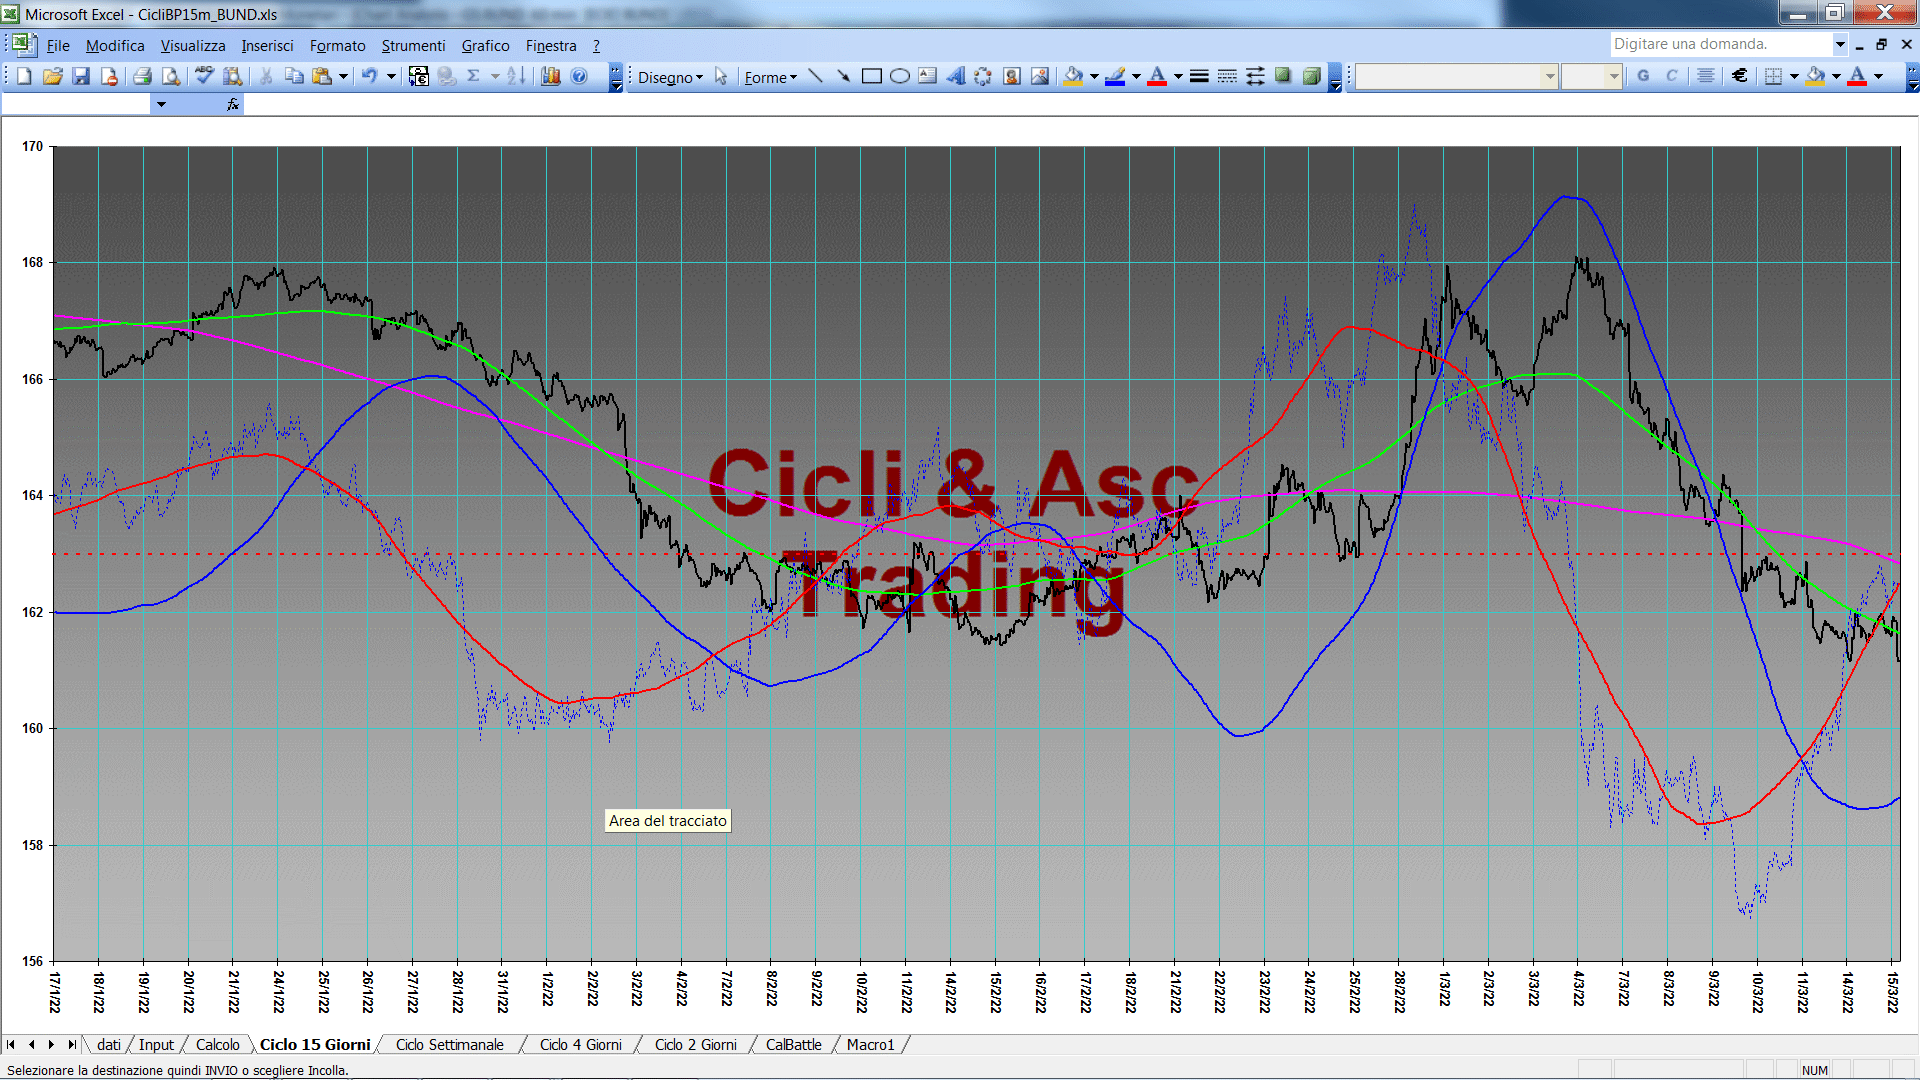Toggle Italic (C) formatting
The image size is (1920, 1080).
(x=1671, y=76)
